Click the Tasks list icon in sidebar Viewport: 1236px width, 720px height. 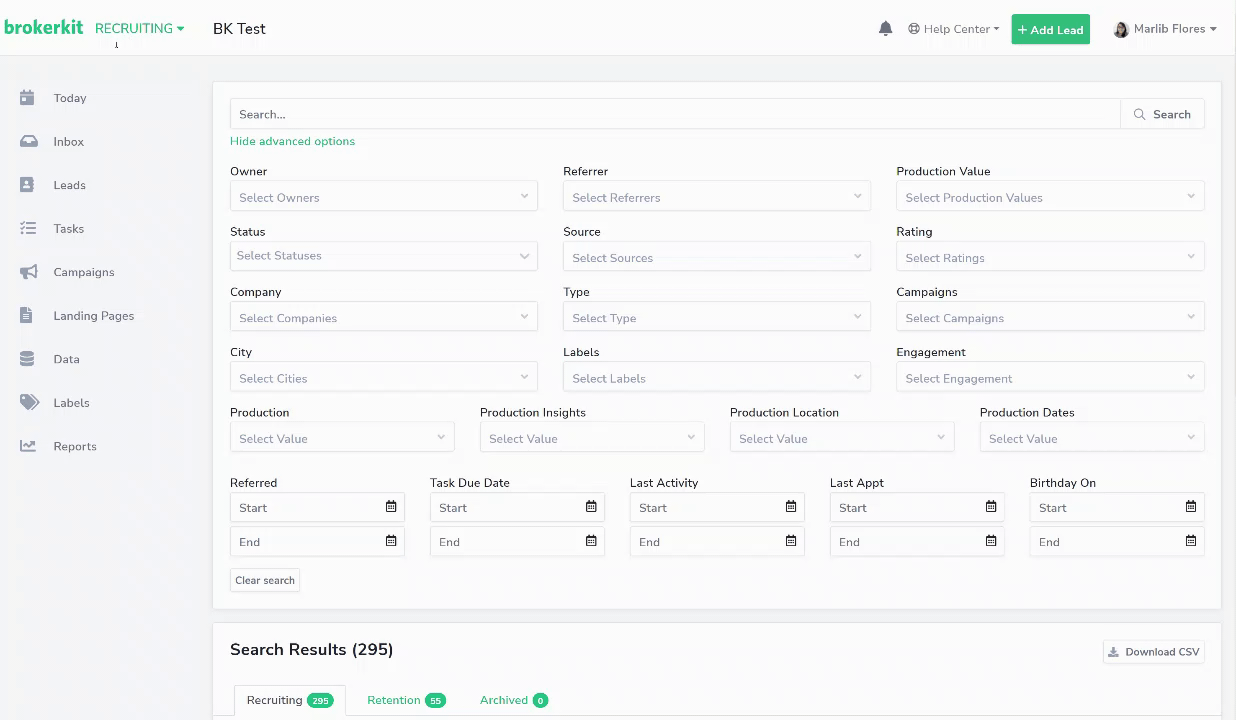[x=28, y=229]
